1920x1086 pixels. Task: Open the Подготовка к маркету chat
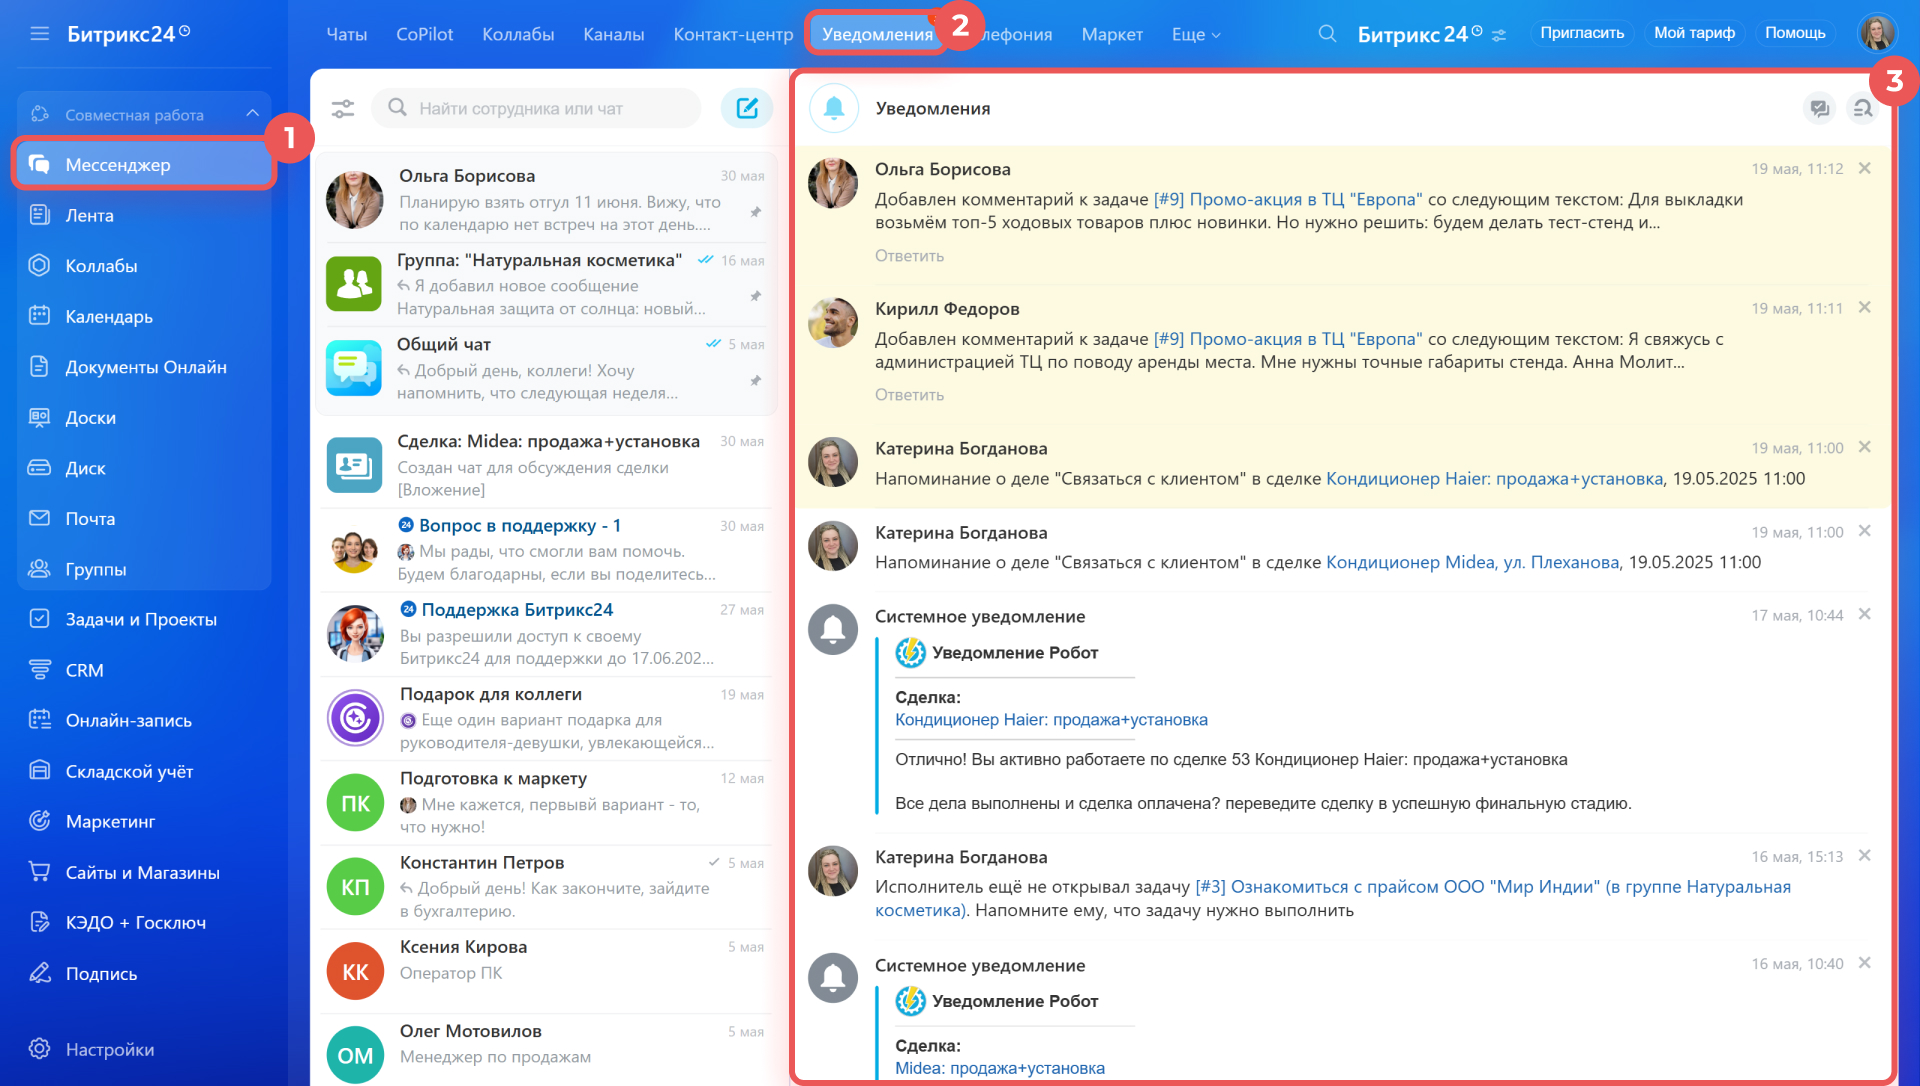click(546, 801)
